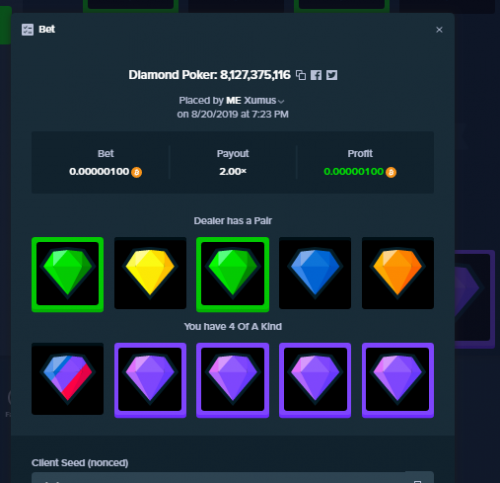Select dealer's first green diamond card

coord(68,274)
